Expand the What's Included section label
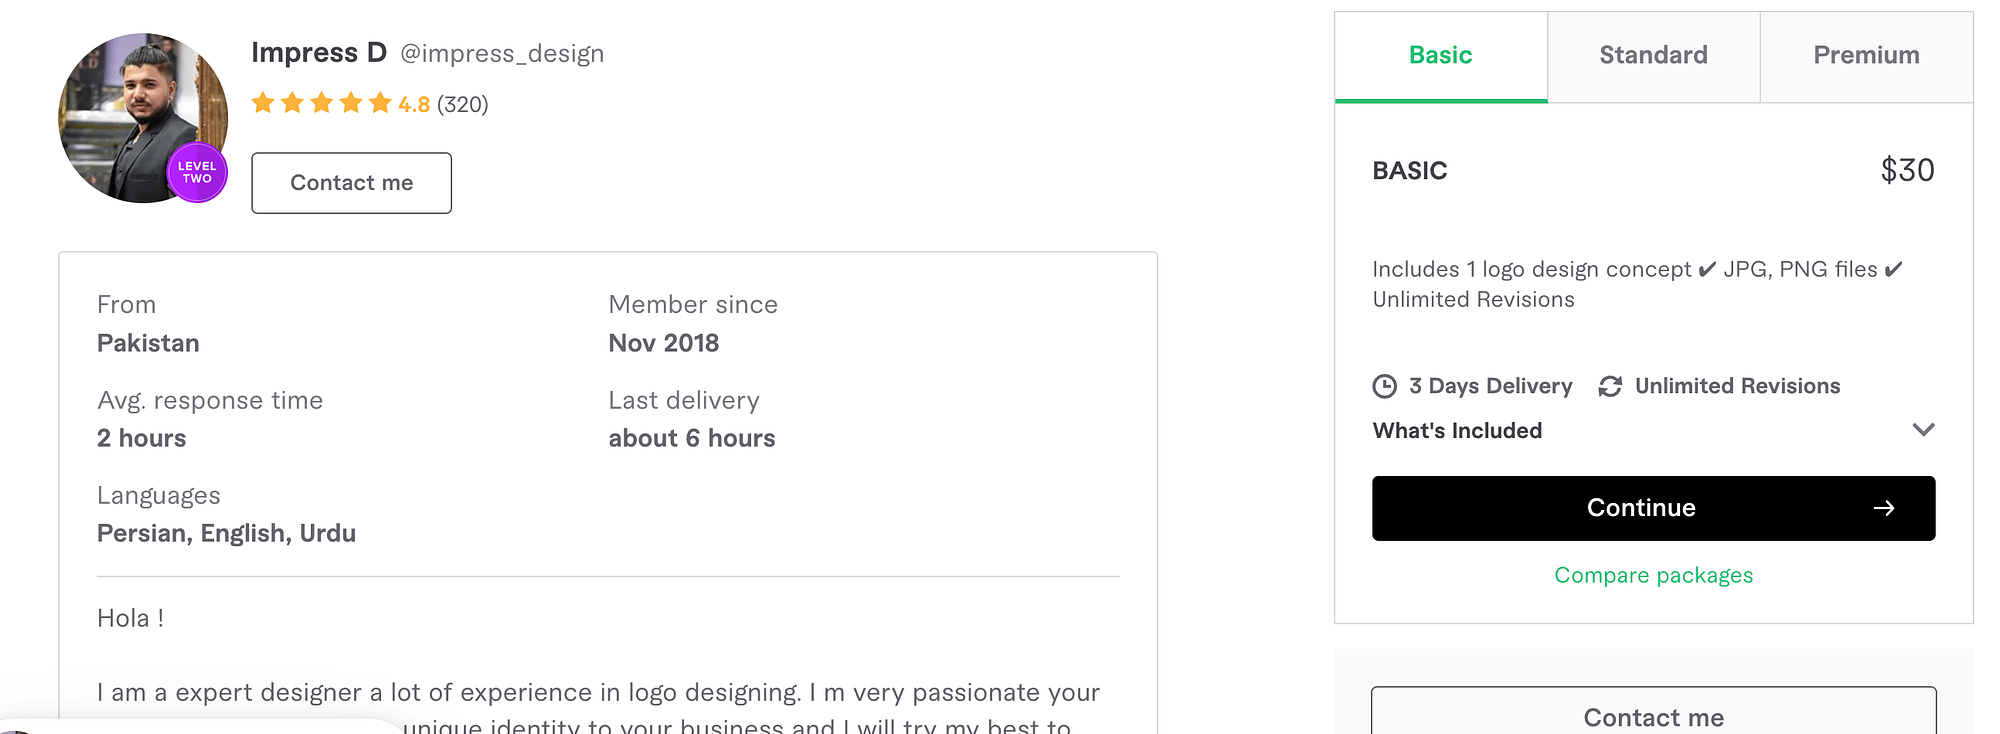The image size is (2000, 734). coord(1457,430)
